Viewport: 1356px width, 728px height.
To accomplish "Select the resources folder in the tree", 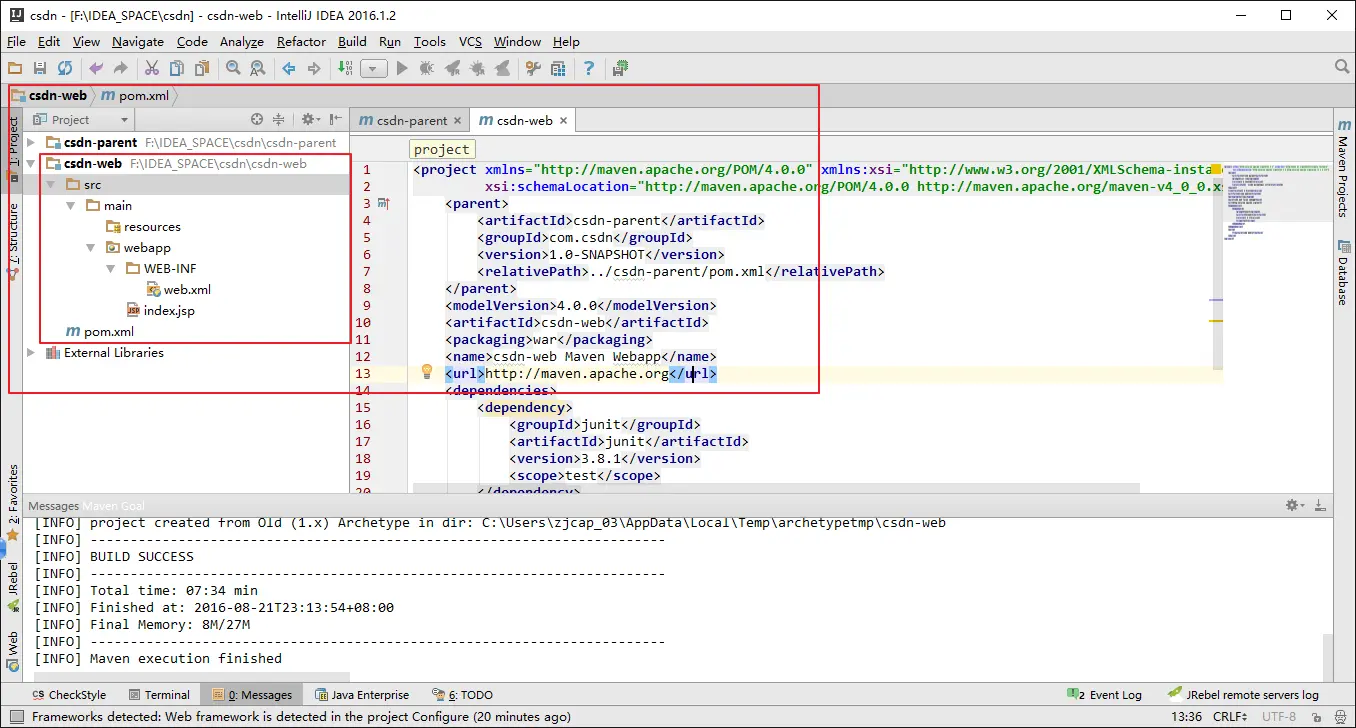I will [x=143, y=227].
